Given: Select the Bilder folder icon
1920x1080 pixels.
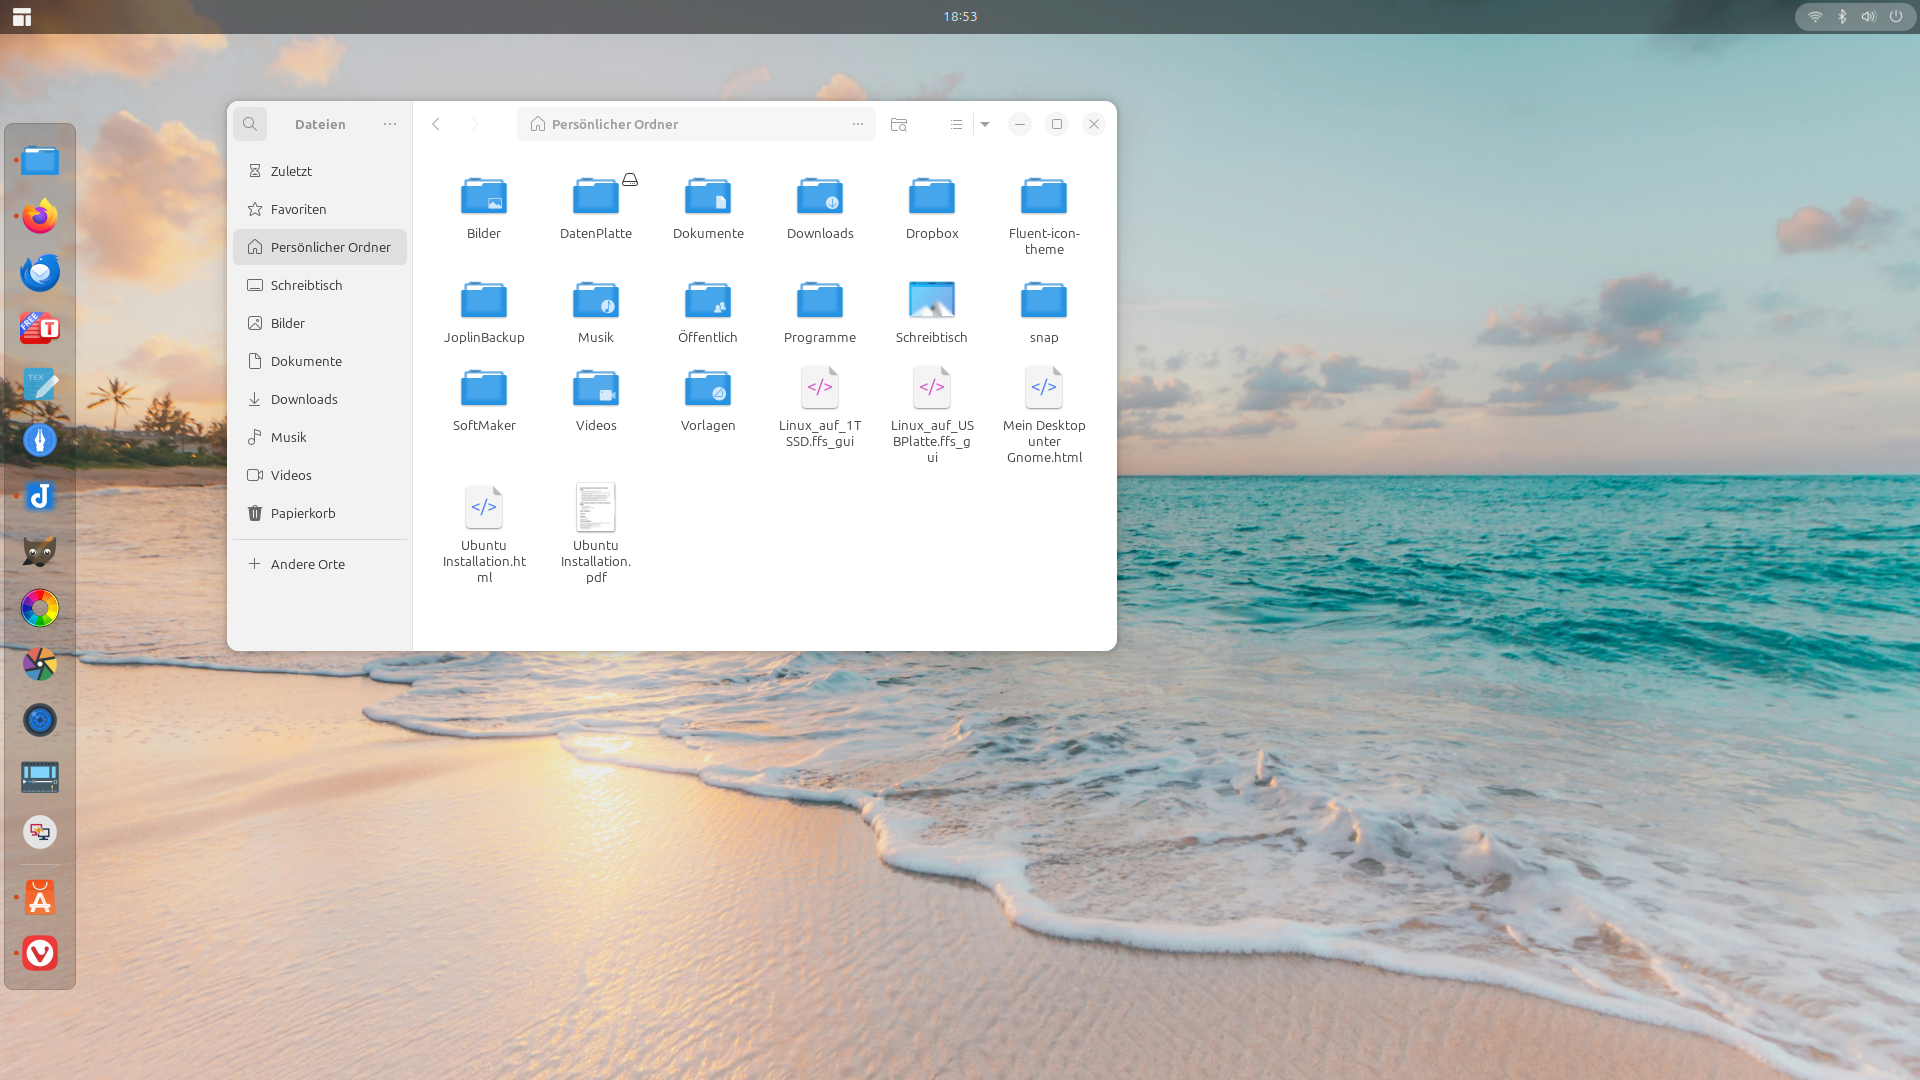Looking at the screenshot, I should click(x=484, y=196).
